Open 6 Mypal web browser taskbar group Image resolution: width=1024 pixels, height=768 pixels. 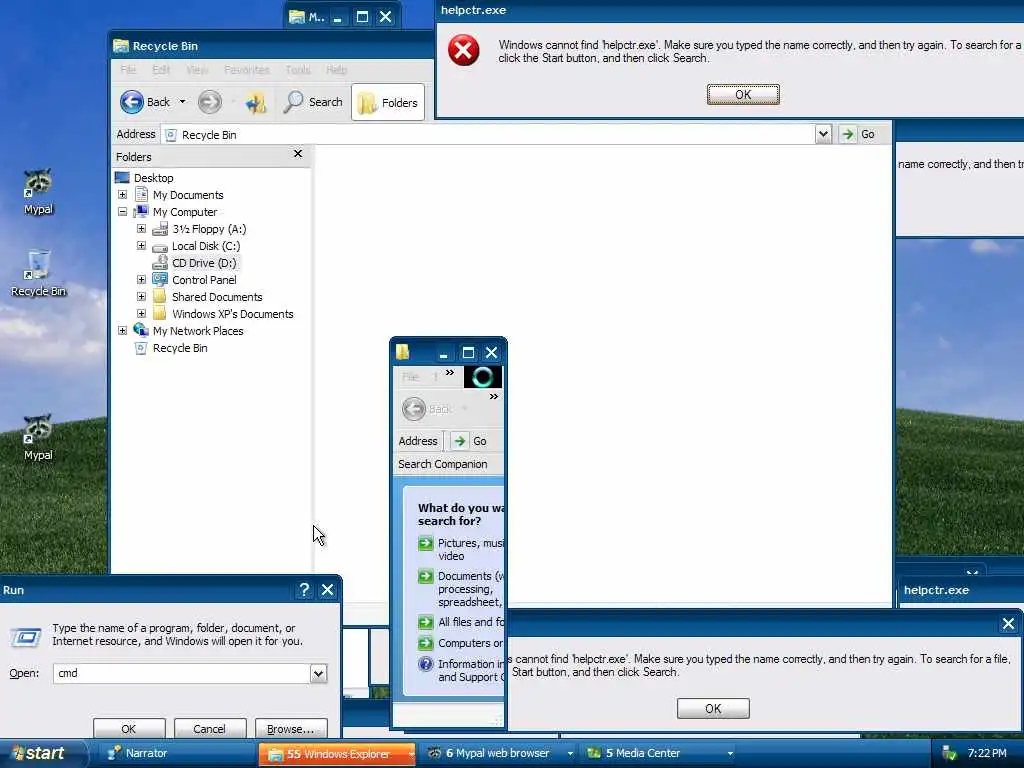[498, 753]
